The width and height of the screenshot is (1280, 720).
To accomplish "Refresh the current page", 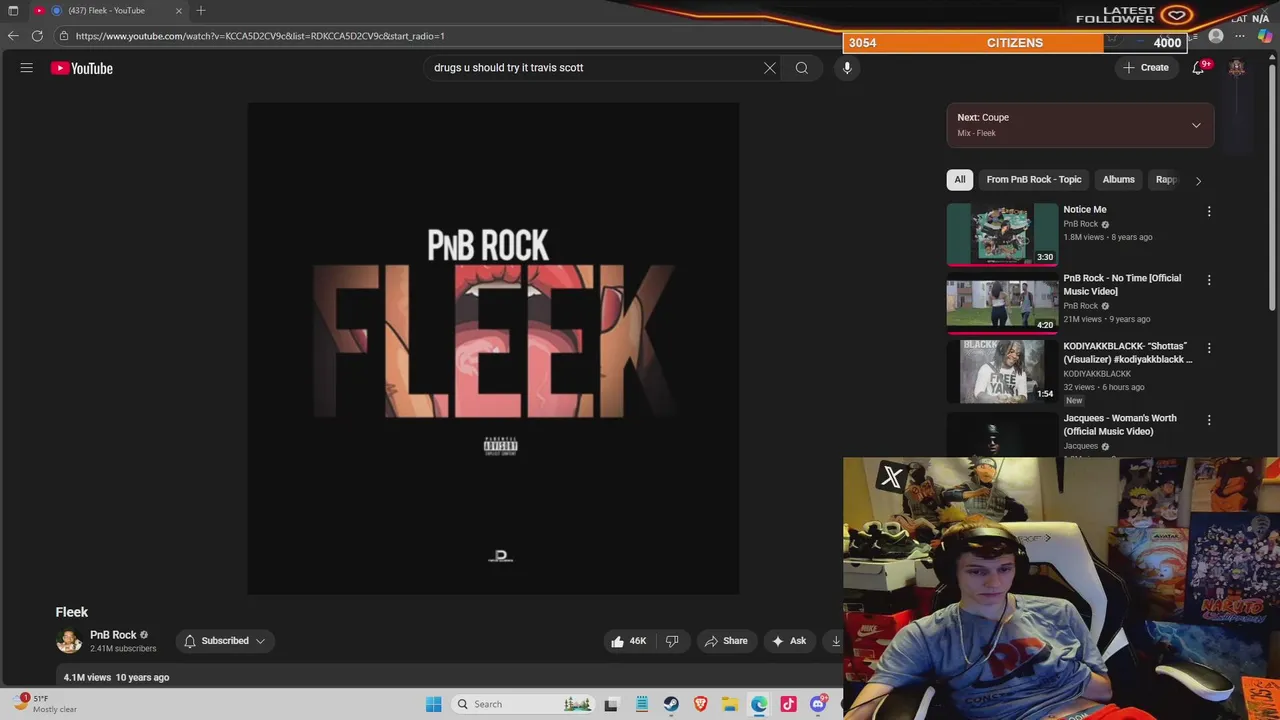I will tap(37, 36).
